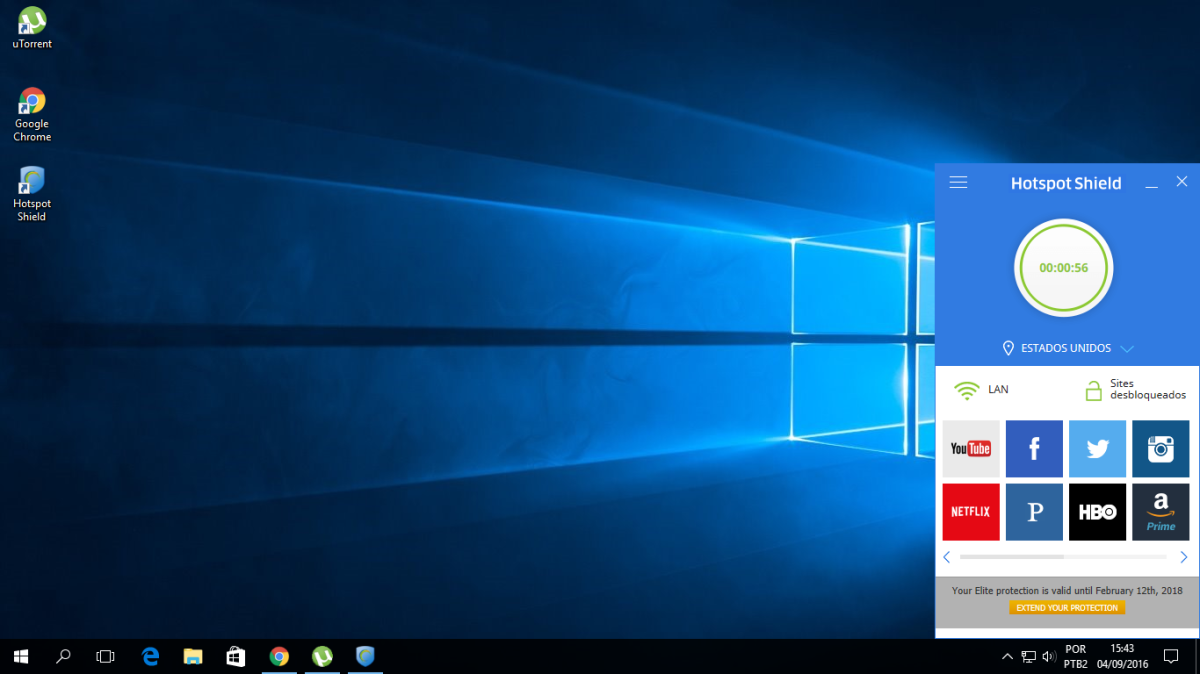Open the YouTube tile
Screen dimensions: 1200x674
971,449
